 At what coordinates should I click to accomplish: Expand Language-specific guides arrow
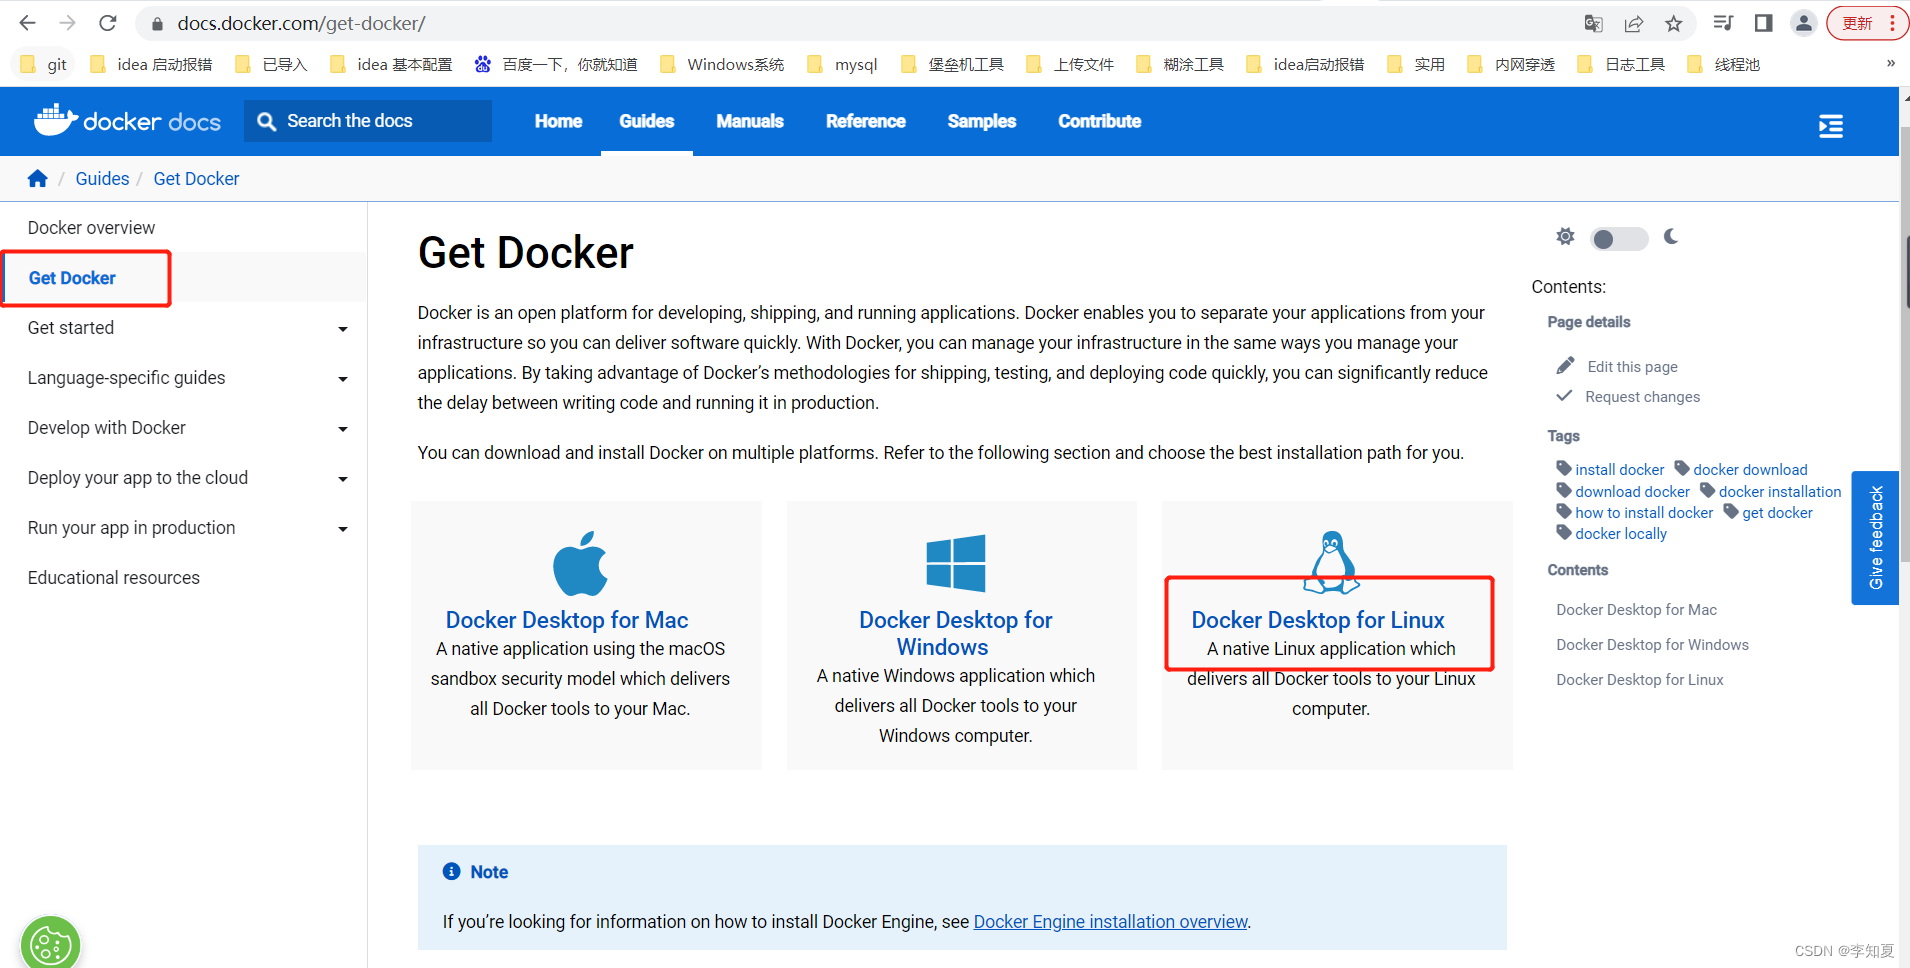[x=343, y=379]
